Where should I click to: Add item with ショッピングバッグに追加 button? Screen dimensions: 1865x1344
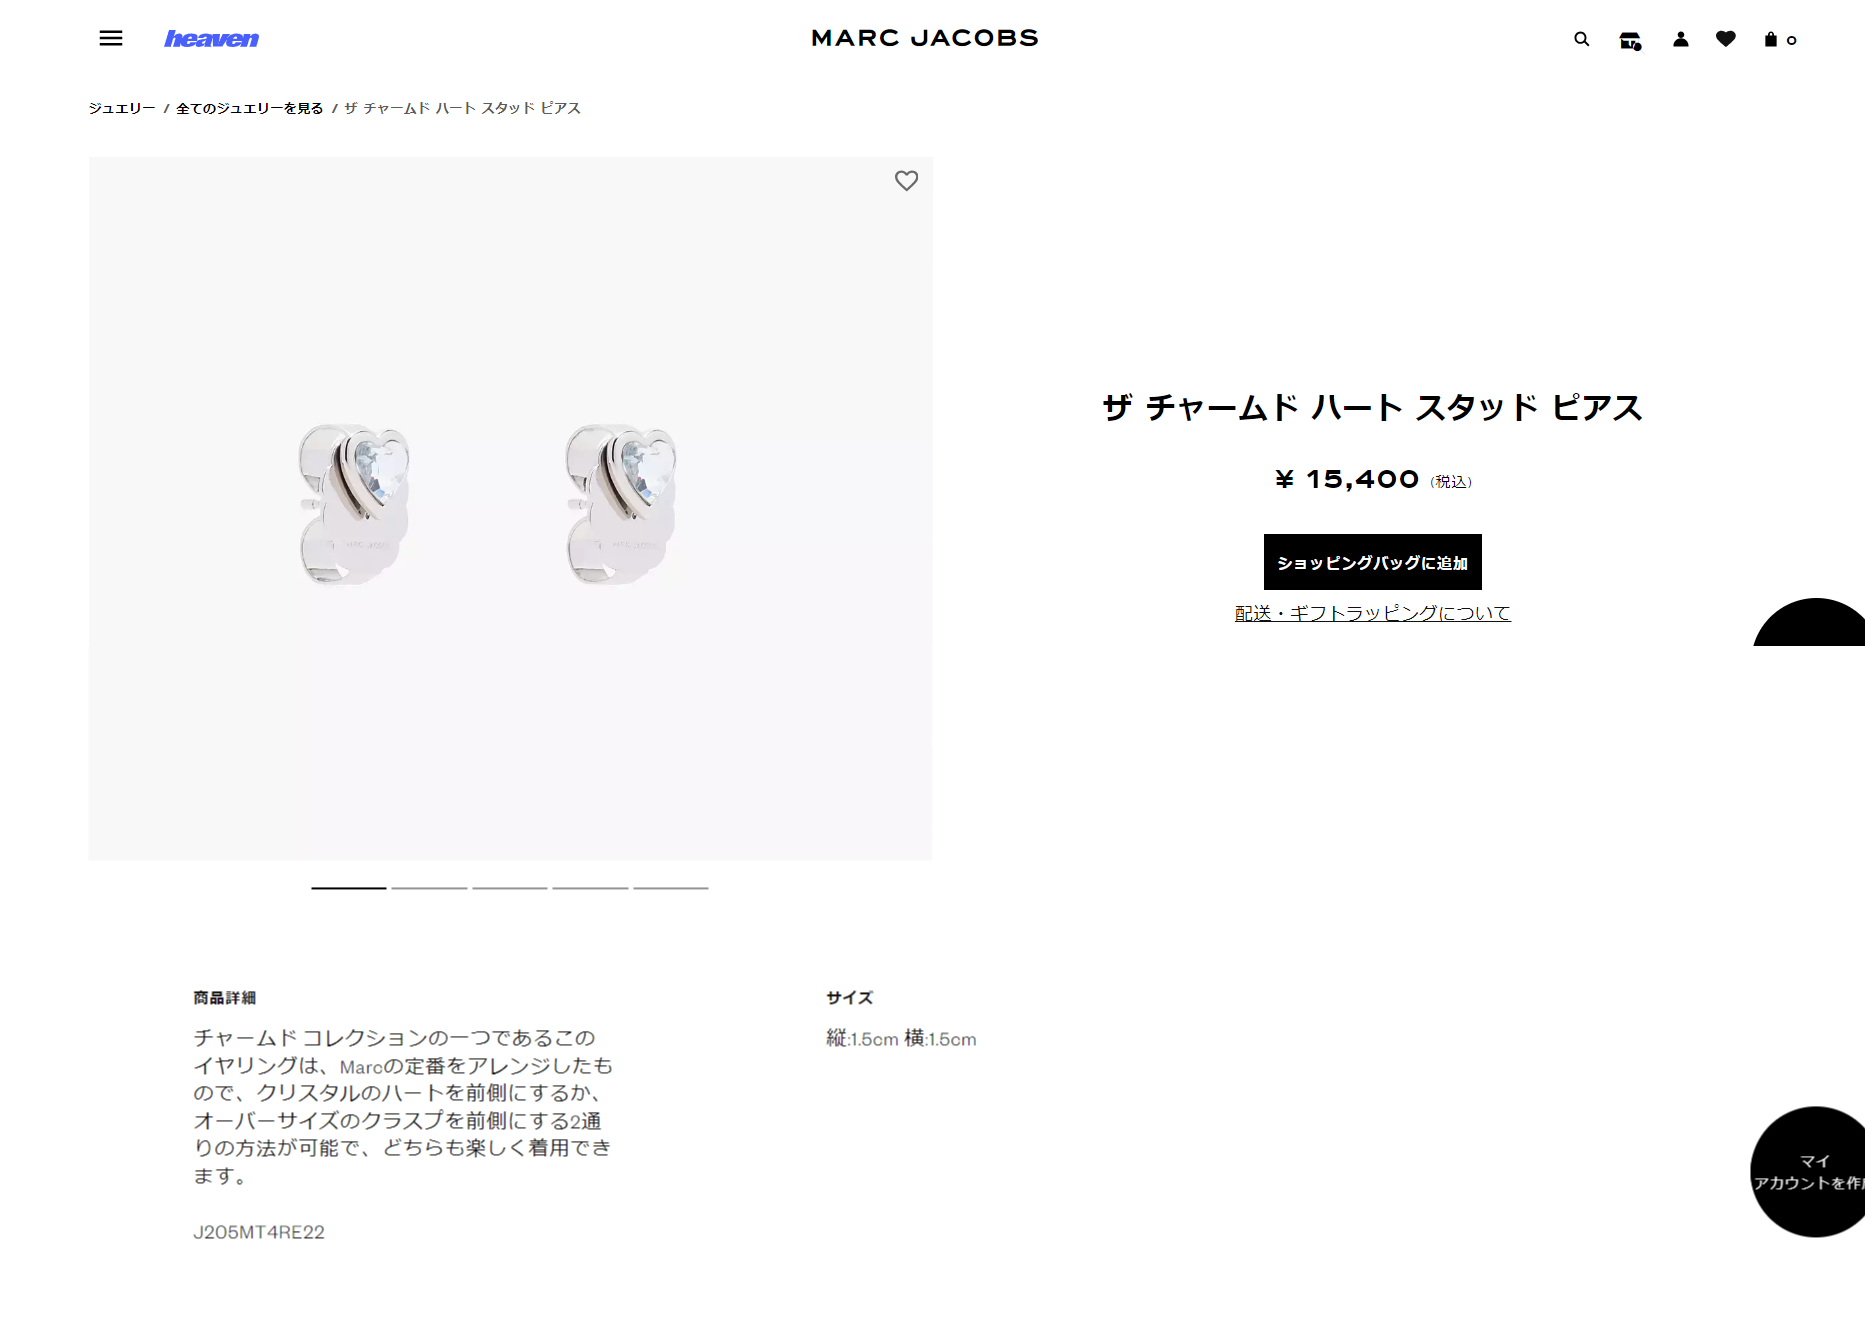tap(1373, 562)
